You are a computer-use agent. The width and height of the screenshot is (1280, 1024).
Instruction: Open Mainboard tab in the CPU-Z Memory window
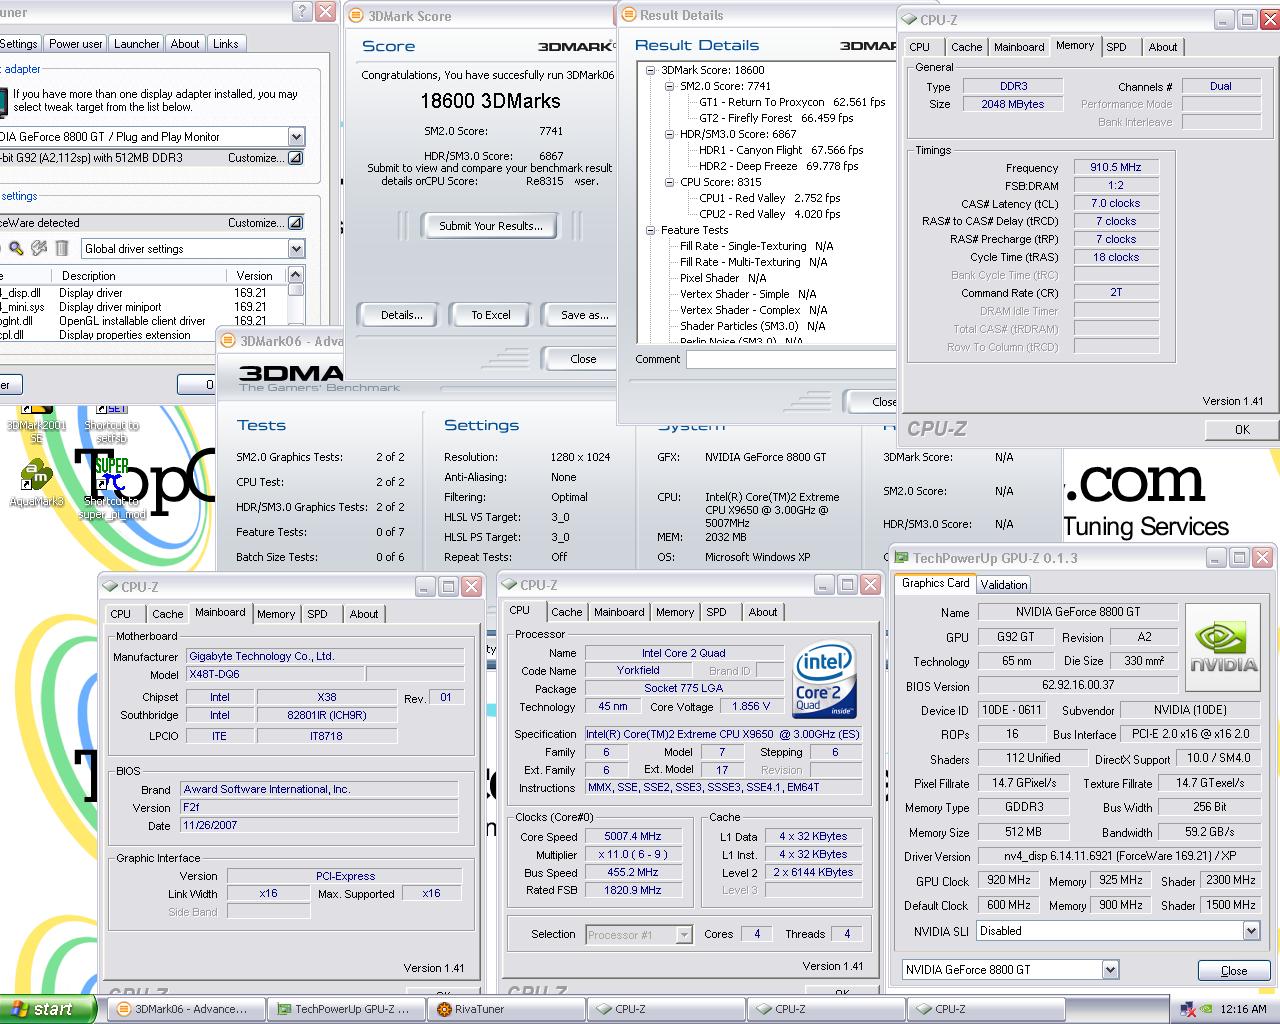pyautogui.click(x=1019, y=47)
